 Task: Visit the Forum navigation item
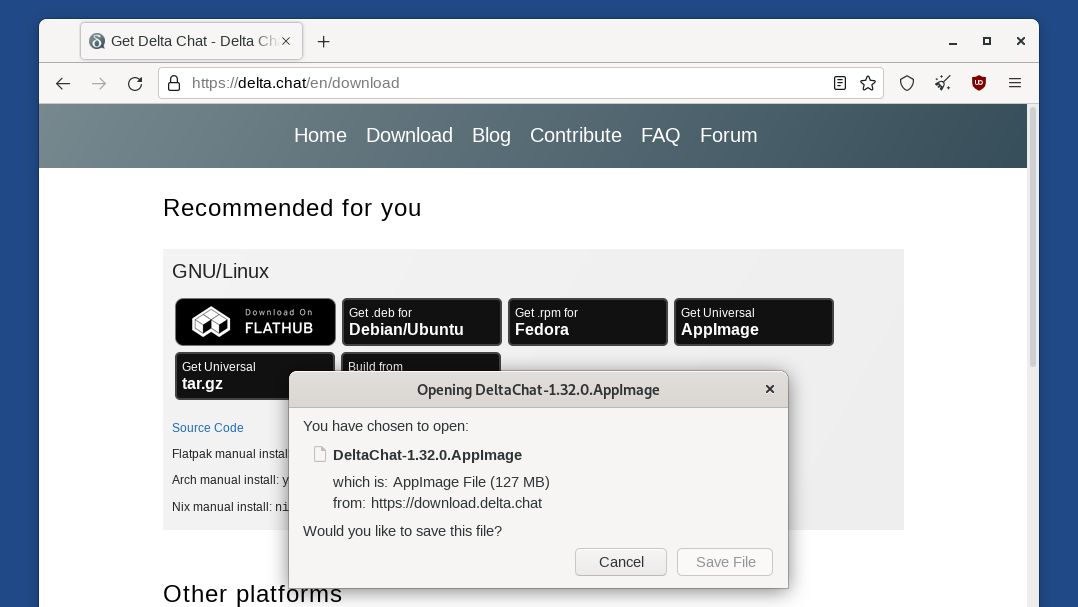728,135
